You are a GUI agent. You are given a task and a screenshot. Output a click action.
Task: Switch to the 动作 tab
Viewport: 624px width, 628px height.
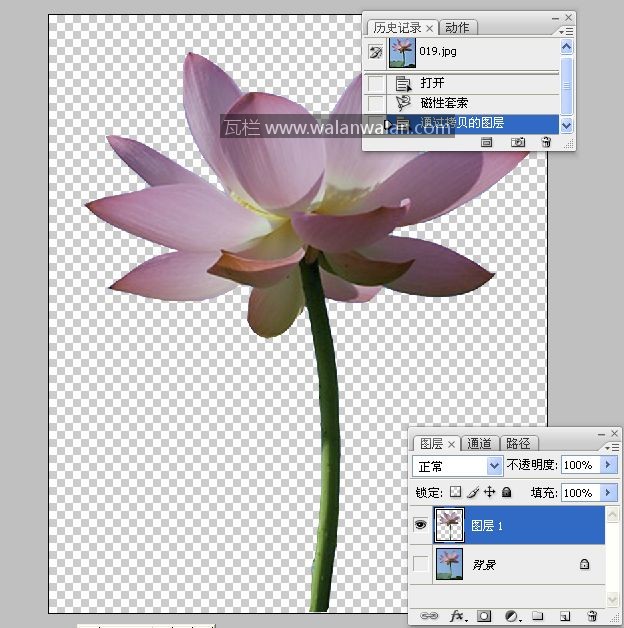tap(457, 28)
